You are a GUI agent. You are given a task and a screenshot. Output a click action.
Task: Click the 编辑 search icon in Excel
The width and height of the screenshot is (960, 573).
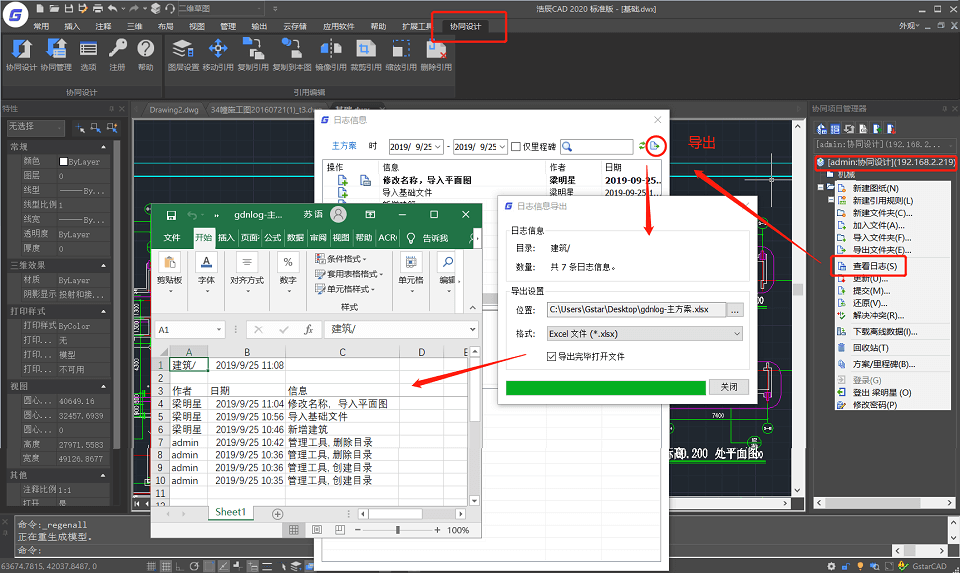(448, 263)
